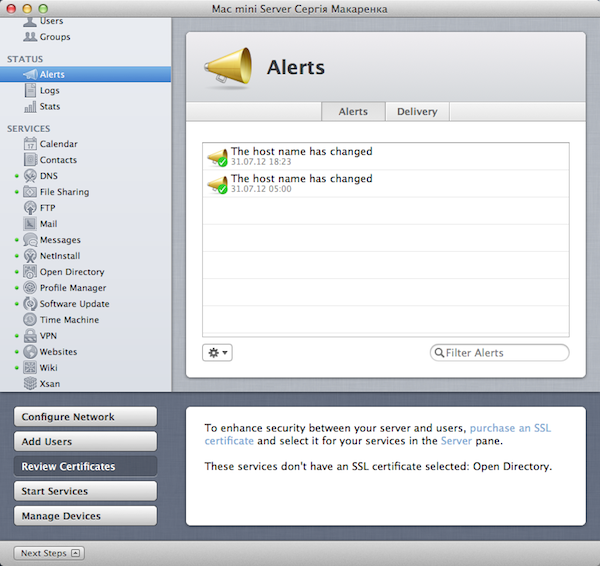Click the Logs text label
Viewport: 600px width, 566px height.
[50, 91]
